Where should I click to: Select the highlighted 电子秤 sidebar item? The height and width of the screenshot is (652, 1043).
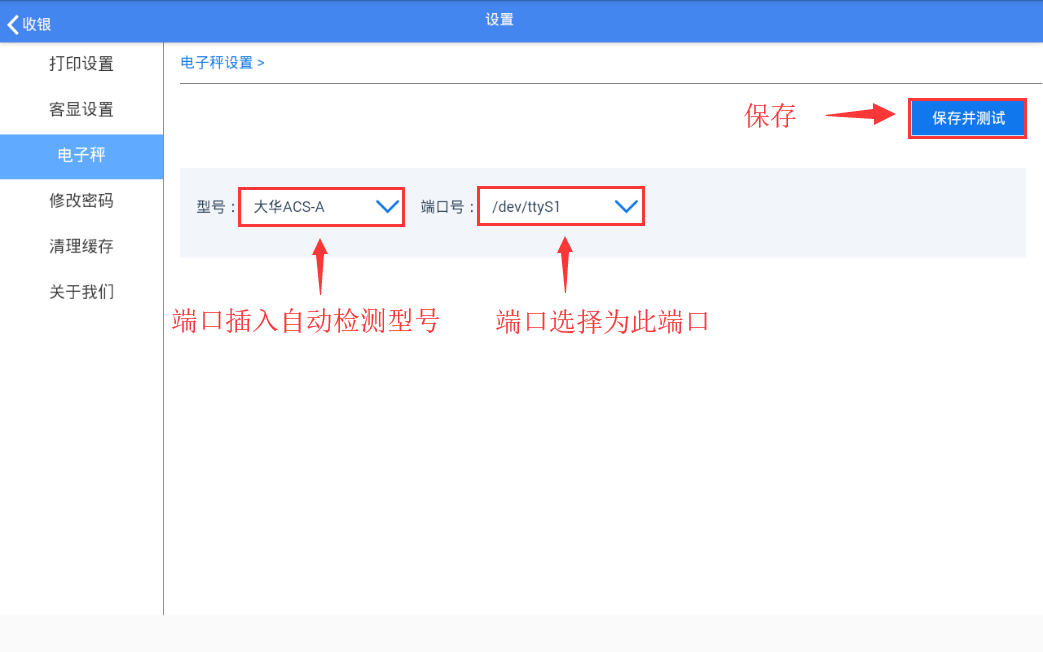pyautogui.click(x=81, y=155)
